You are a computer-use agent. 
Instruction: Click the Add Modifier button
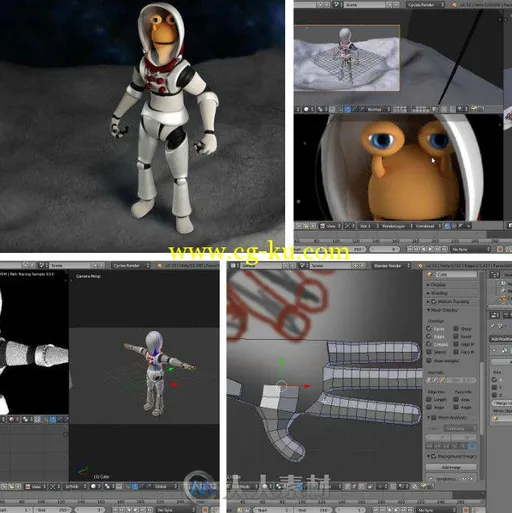coord(501,339)
